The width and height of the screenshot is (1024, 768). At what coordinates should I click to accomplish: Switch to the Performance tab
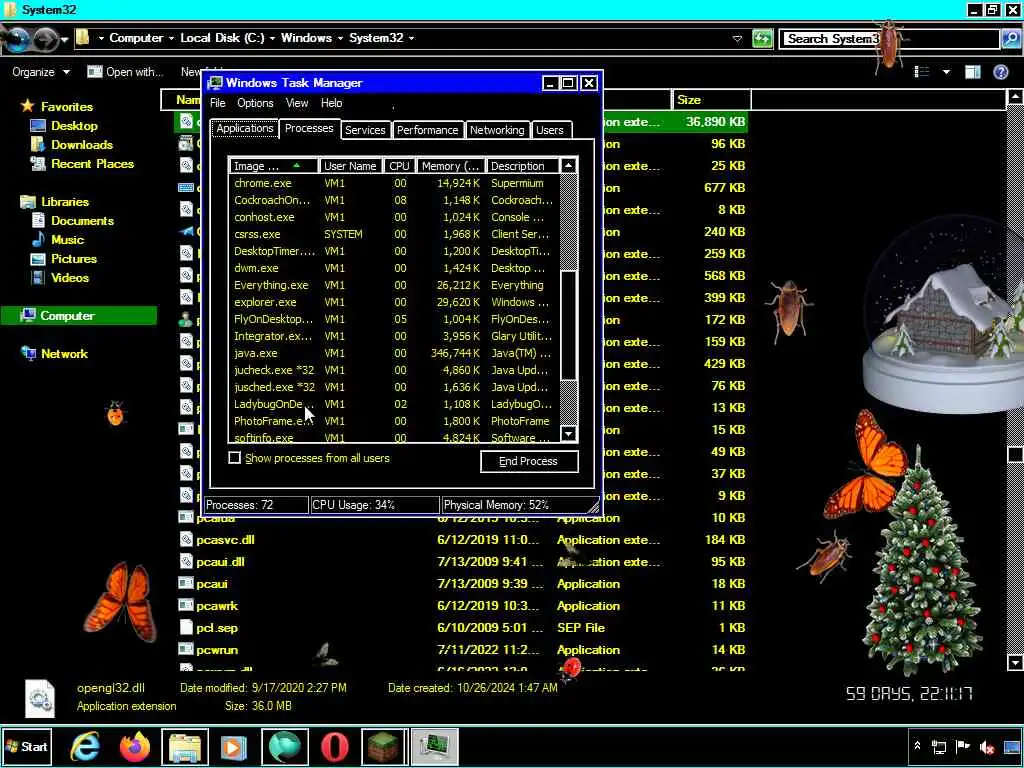(428, 130)
